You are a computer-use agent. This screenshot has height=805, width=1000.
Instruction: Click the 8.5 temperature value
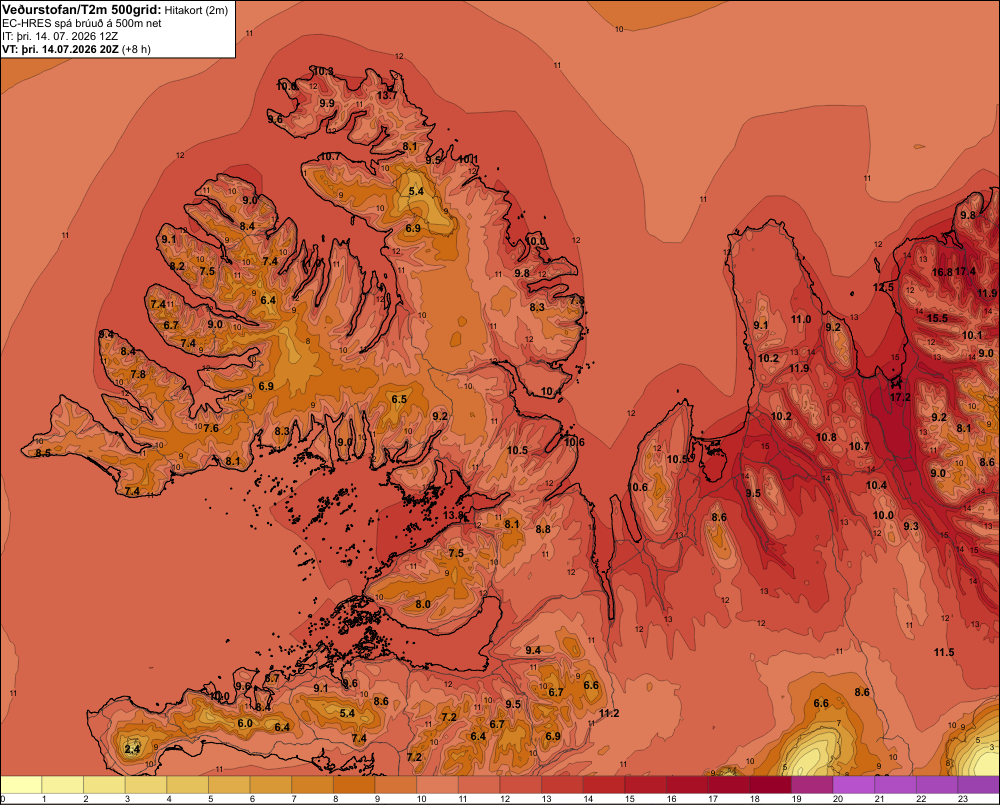click(x=43, y=453)
